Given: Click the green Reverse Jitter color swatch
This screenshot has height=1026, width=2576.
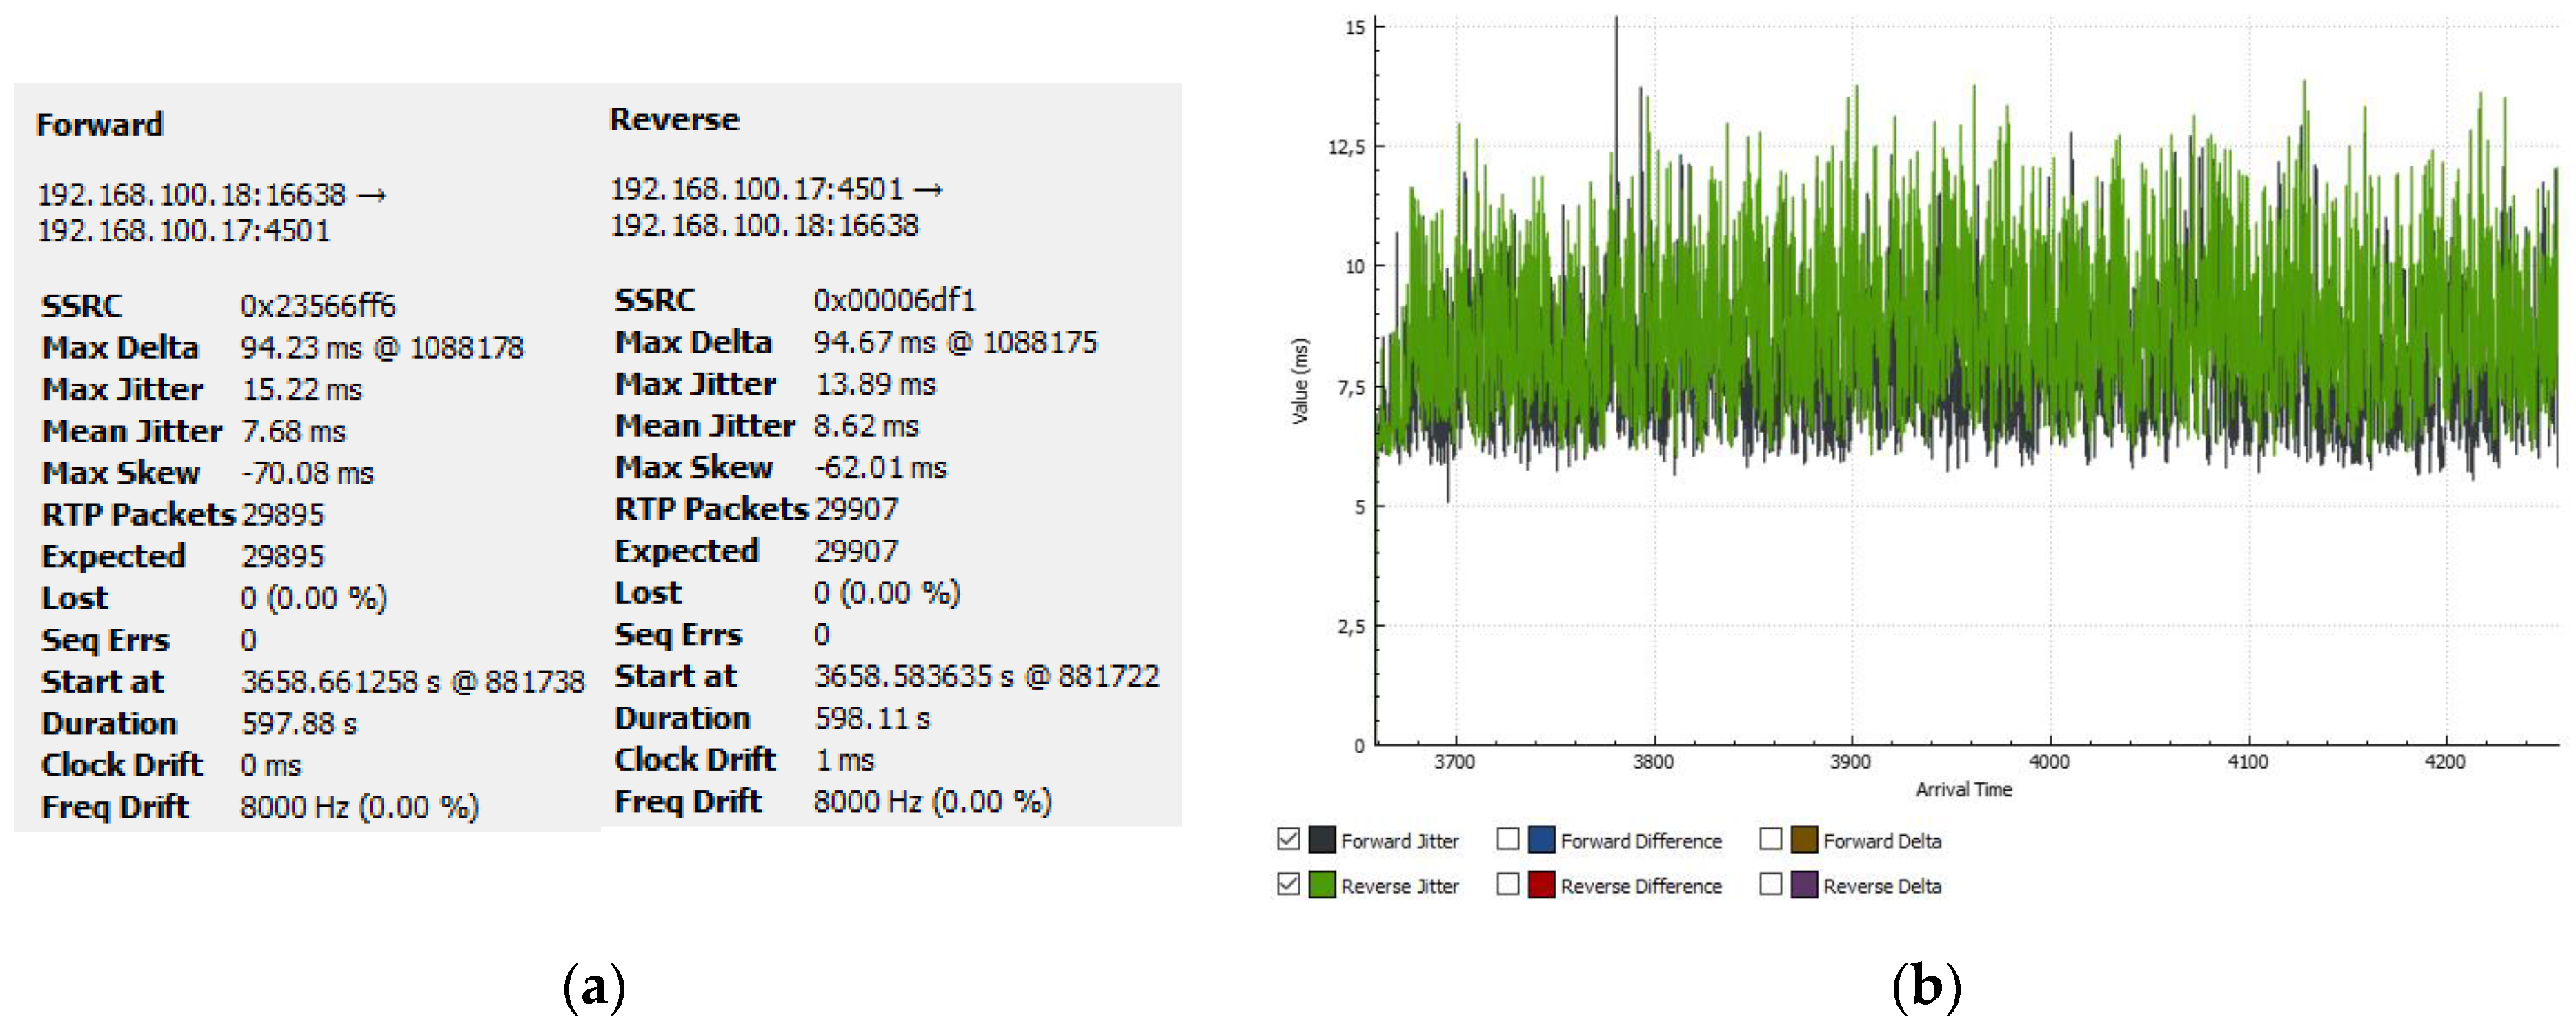Looking at the screenshot, I should [x=1322, y=885].
